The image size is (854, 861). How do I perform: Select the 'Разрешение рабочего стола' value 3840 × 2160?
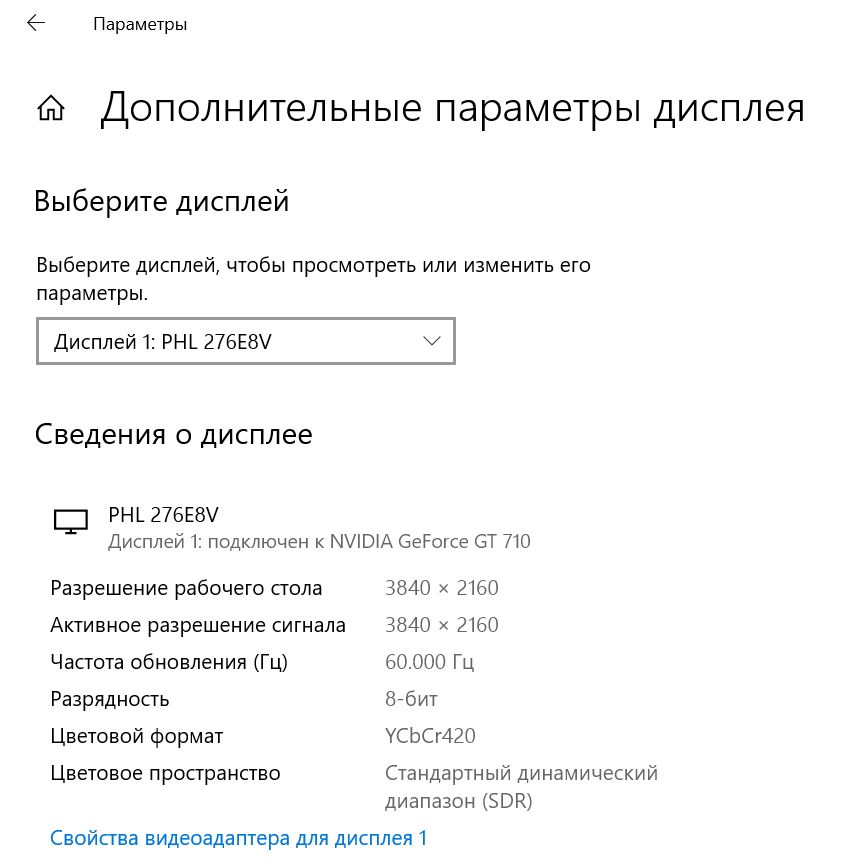point(441,588)
